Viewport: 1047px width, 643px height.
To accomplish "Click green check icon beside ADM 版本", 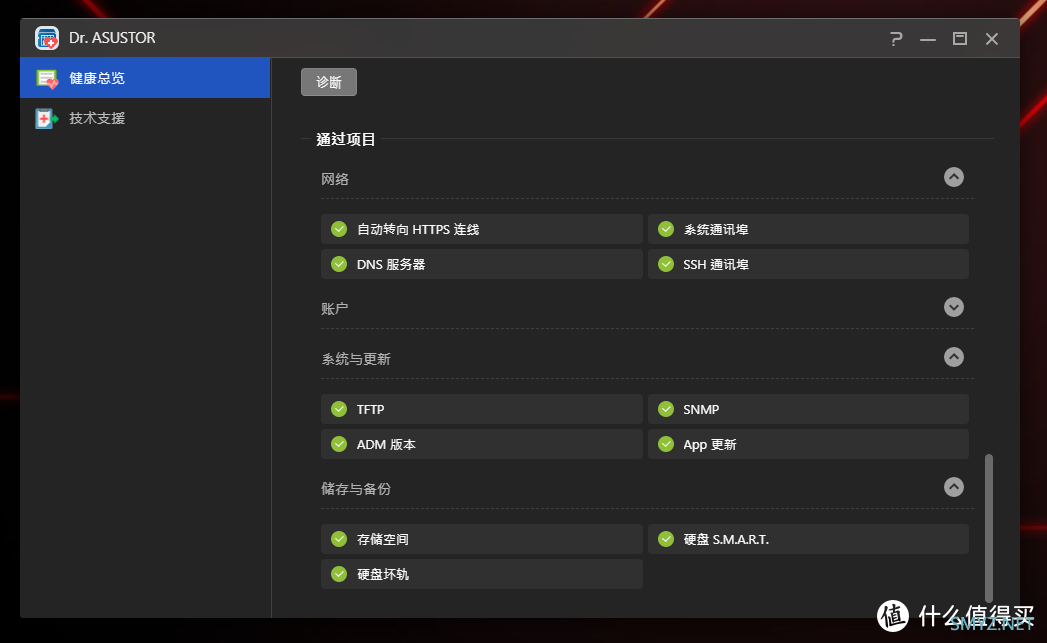I will coord(339,443).
